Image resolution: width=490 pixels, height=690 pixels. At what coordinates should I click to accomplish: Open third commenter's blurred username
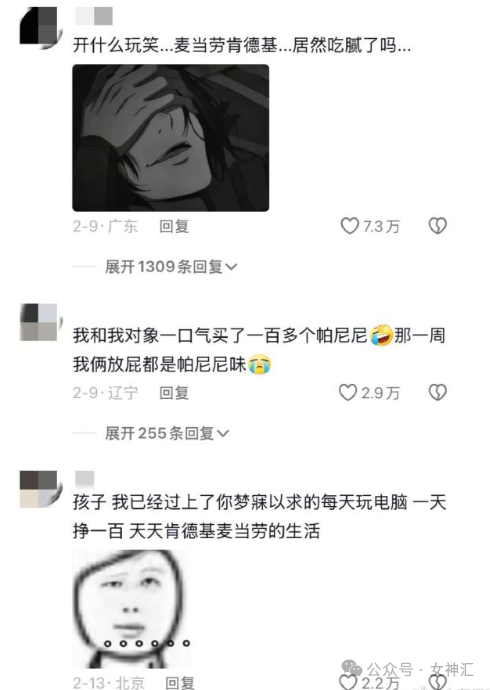click(x=85, y=479)
